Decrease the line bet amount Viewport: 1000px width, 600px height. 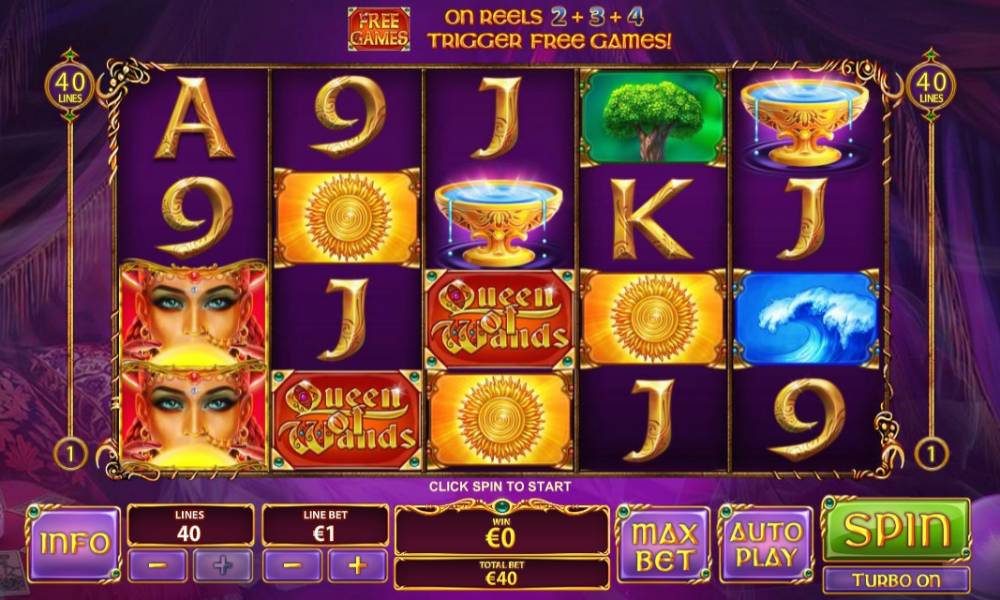(292, 566)
